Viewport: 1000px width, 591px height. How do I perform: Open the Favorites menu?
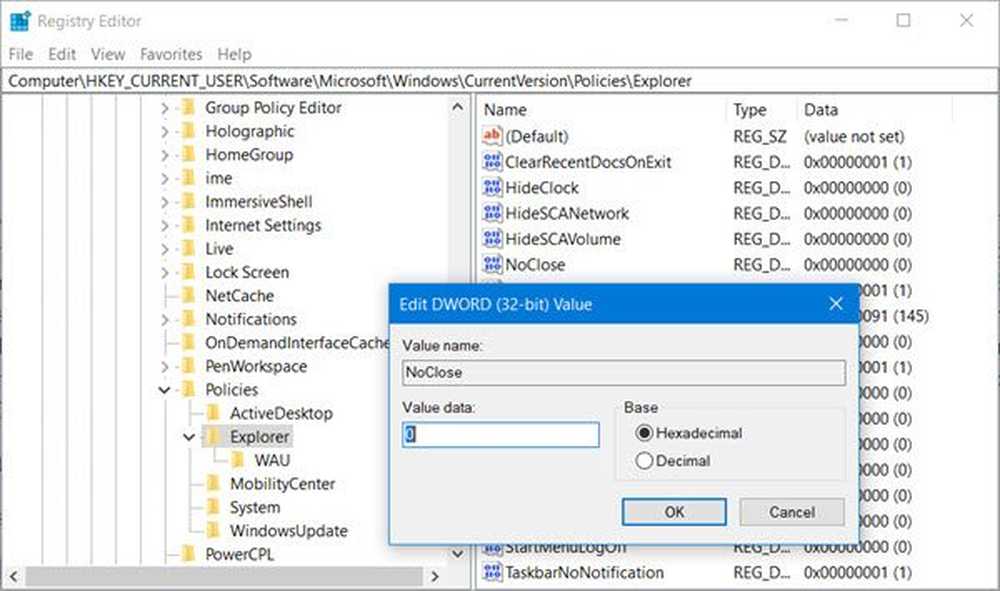[170, 54]
